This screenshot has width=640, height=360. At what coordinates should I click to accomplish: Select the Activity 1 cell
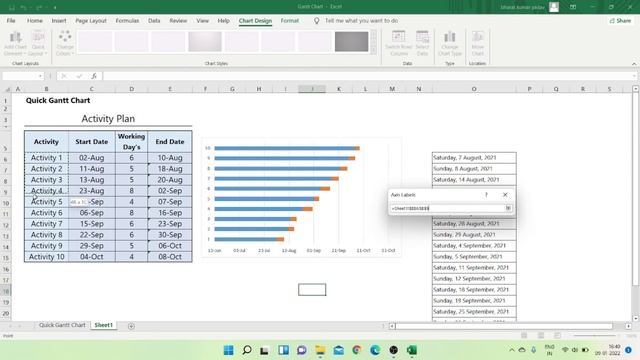(x=47, y=158)
